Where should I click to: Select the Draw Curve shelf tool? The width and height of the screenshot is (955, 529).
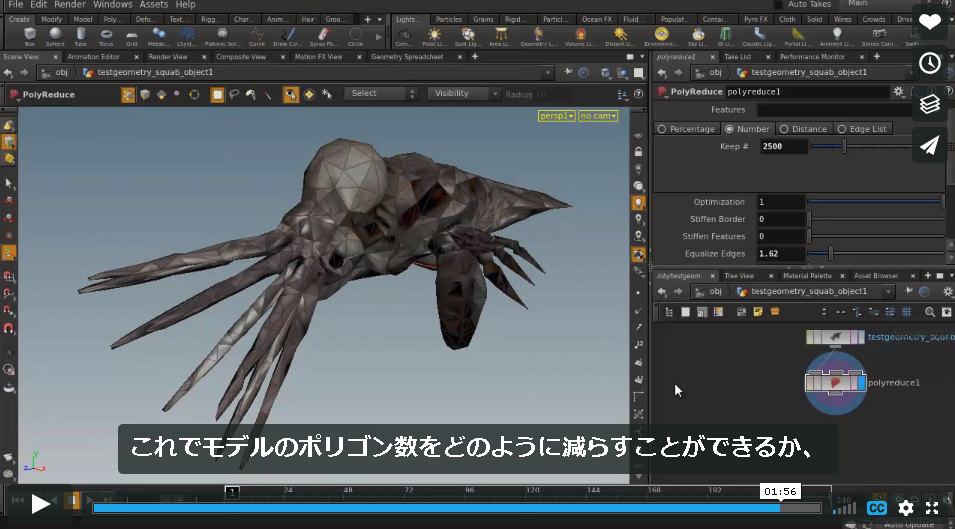click(287, 36)
